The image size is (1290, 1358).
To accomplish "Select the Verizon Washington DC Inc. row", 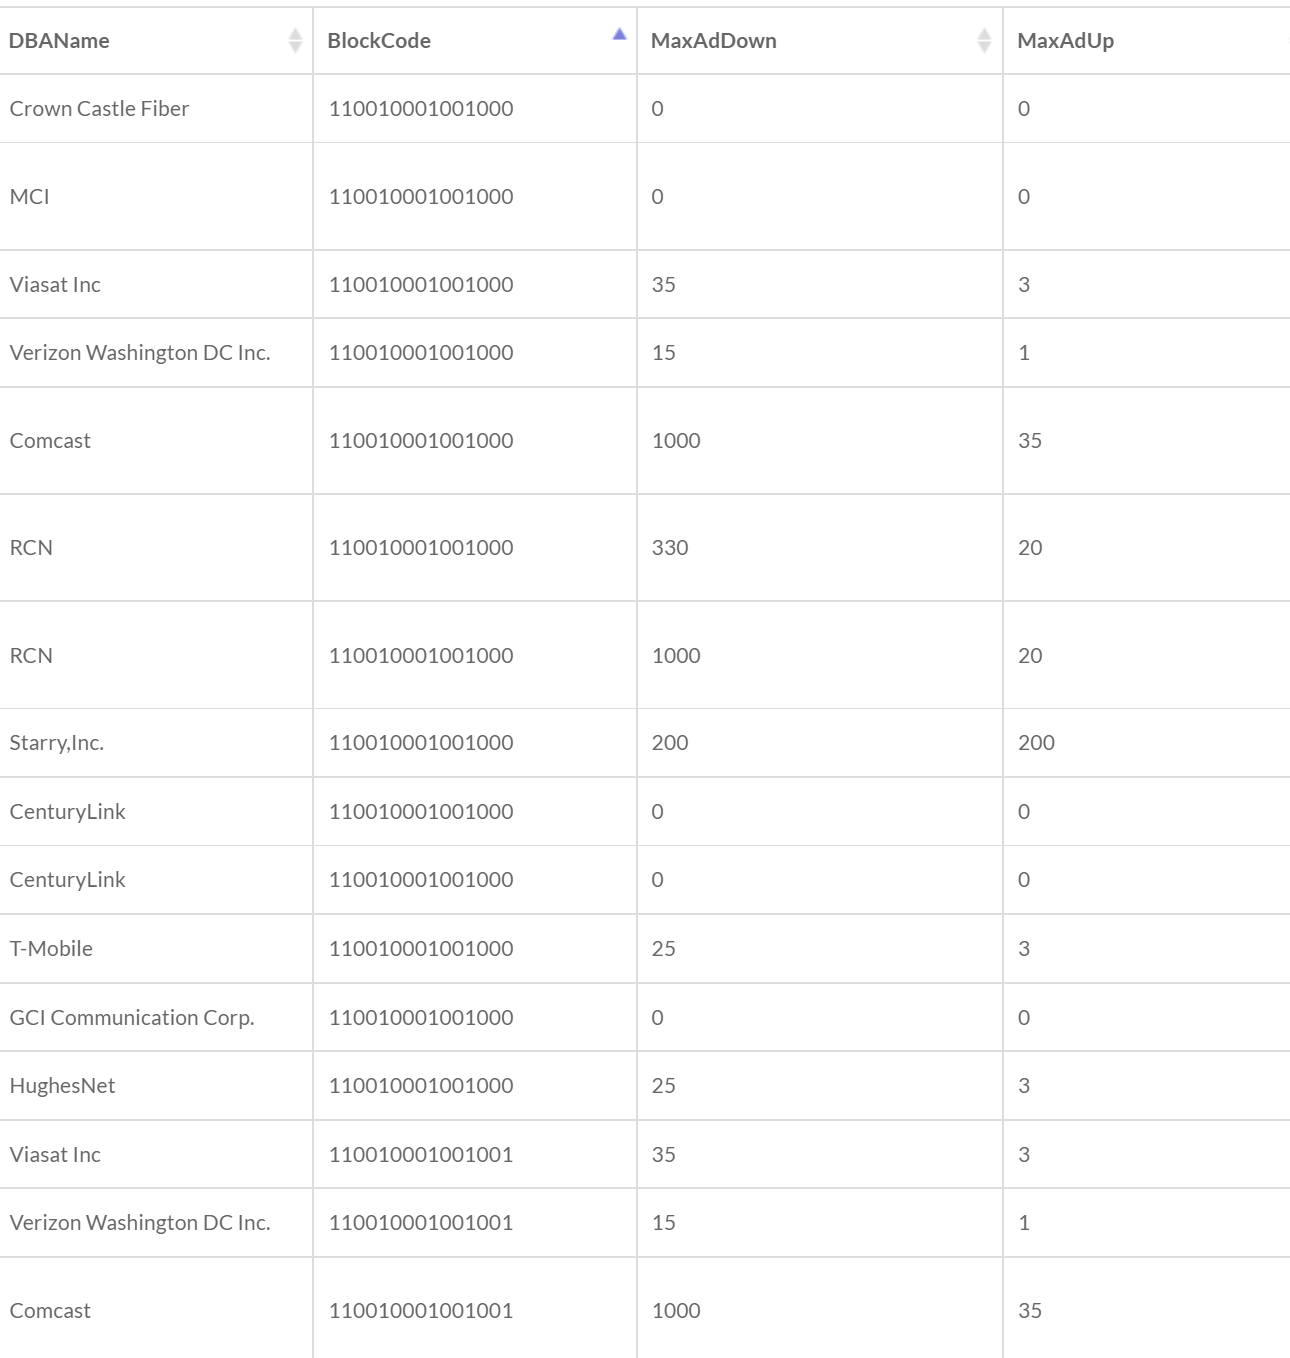I will click(x=140, y=352).
